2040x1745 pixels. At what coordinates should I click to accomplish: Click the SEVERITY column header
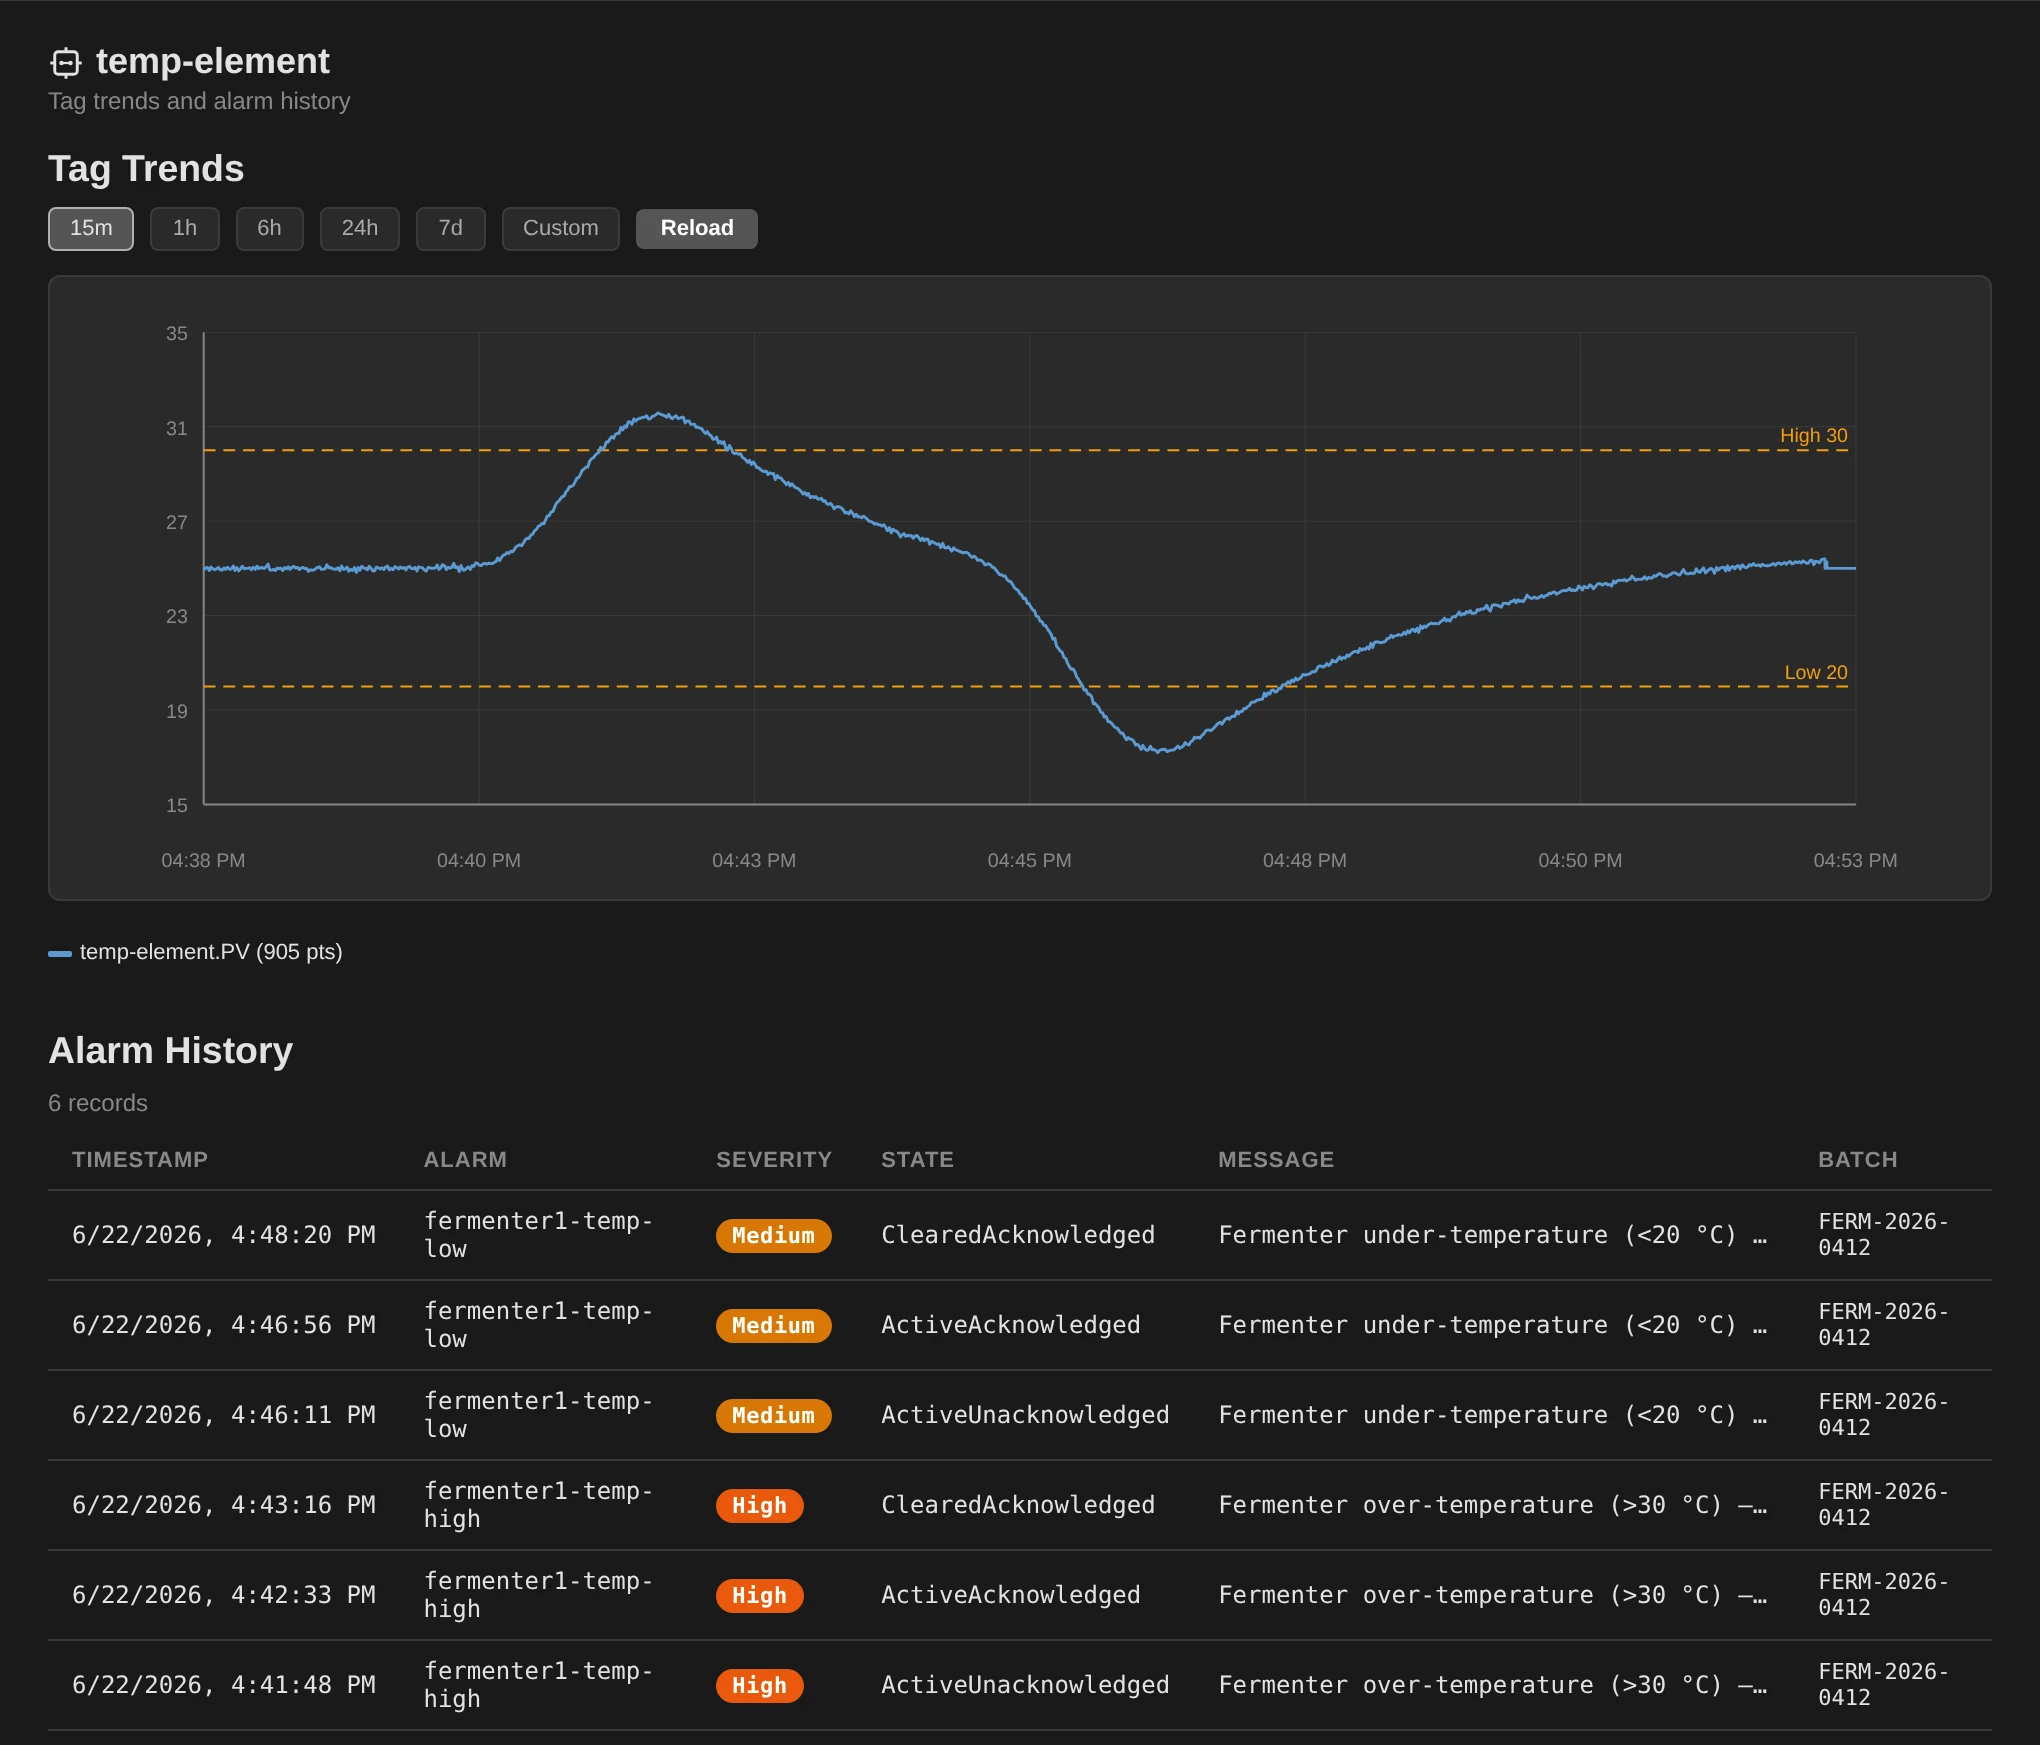tap(774, 1160)
